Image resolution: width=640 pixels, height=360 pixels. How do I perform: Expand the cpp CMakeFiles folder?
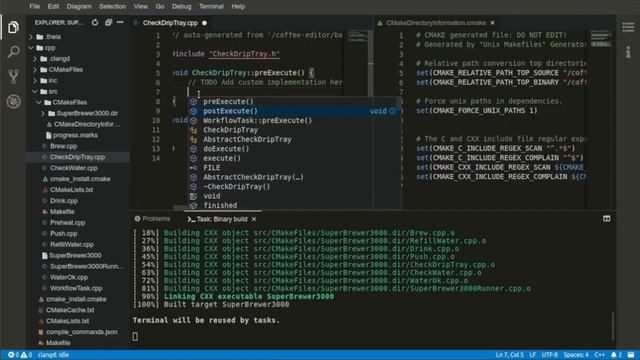coord(35,70)
